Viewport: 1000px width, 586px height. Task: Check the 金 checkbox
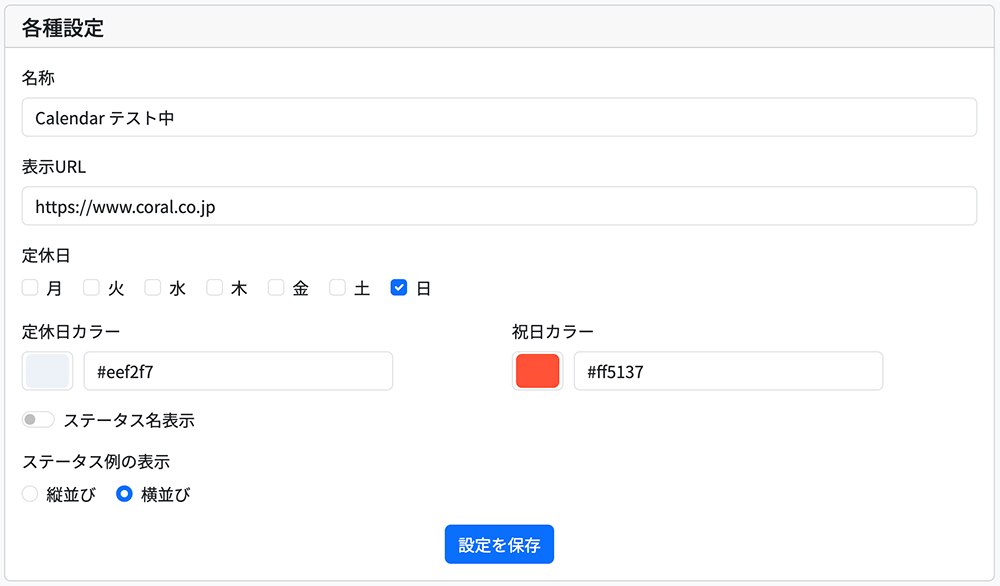pyautogui.click(x=276, y=288)
